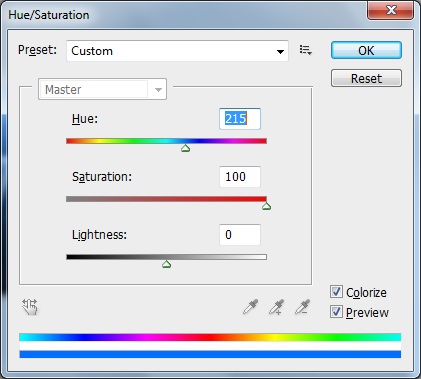This screenshot has height=379, width=421.
Task: Click the Hue value field showing 215
Action: point(240,119)
